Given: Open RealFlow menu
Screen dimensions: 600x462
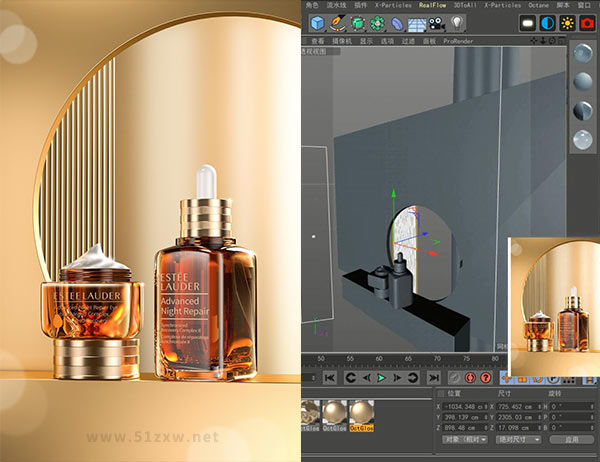Looking at the screenshot, I should pyautogui.click(x=432, y=5).
